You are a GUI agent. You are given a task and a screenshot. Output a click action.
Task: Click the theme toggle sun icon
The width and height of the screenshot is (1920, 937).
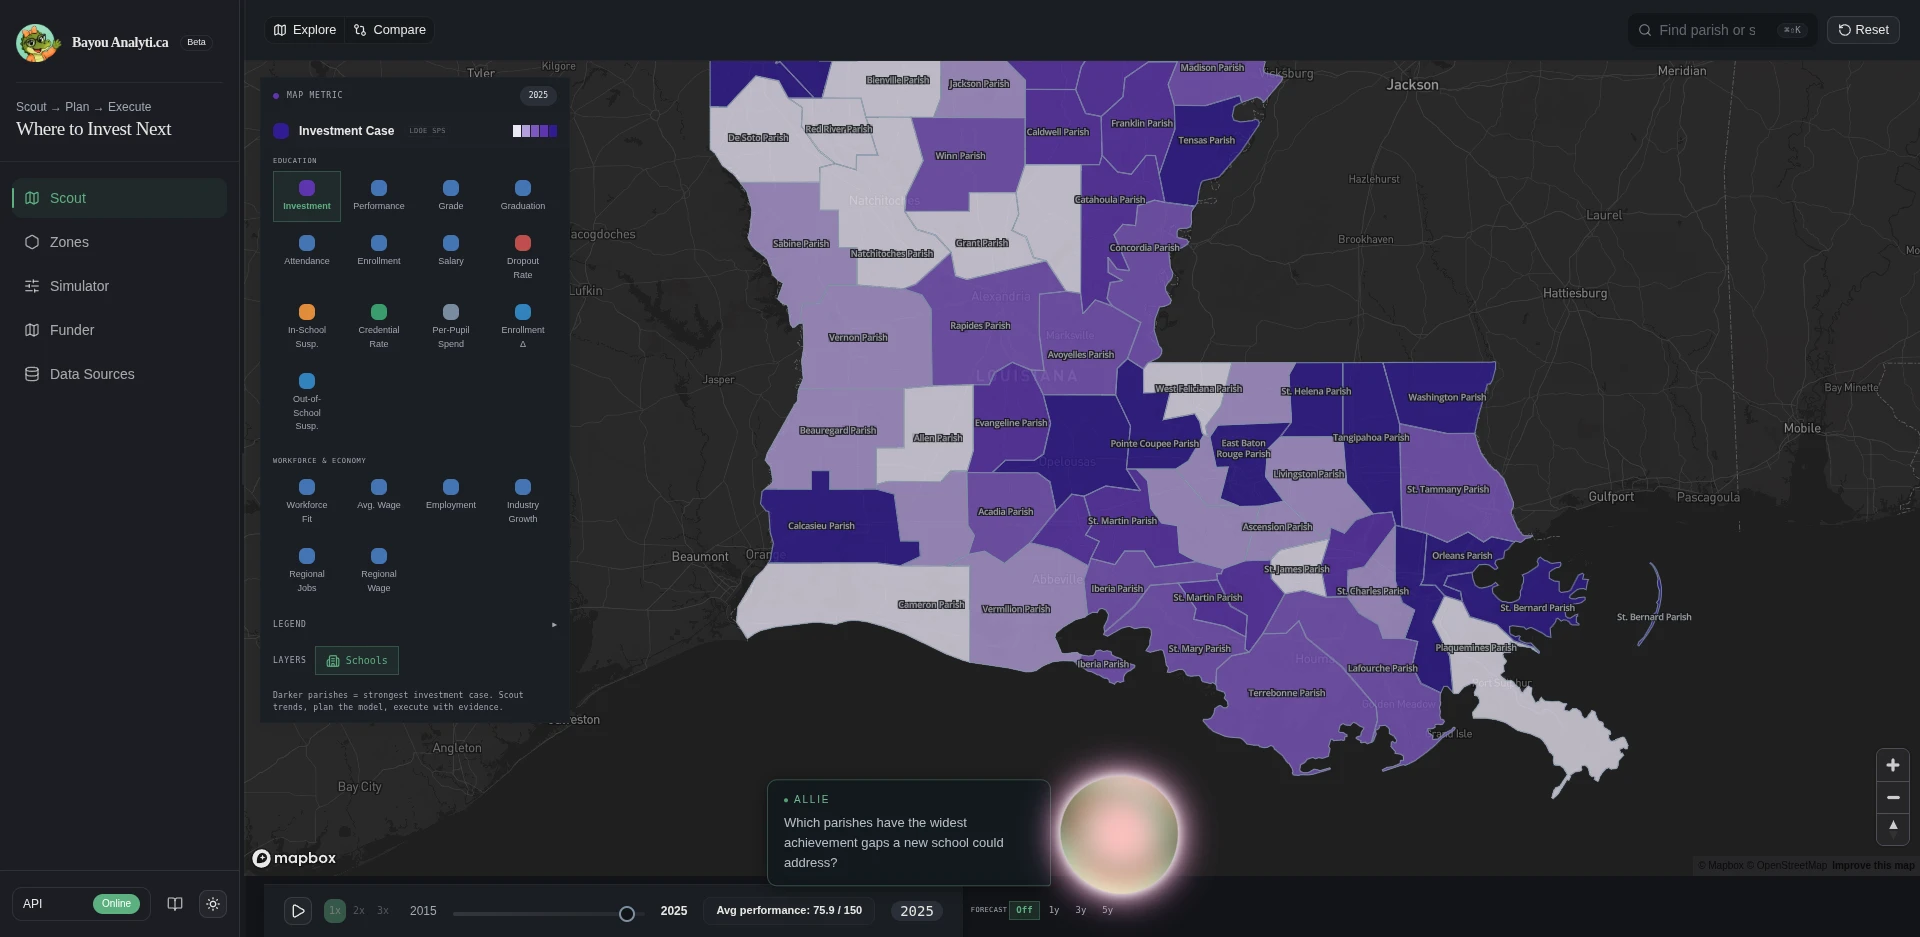click(213, 904)
